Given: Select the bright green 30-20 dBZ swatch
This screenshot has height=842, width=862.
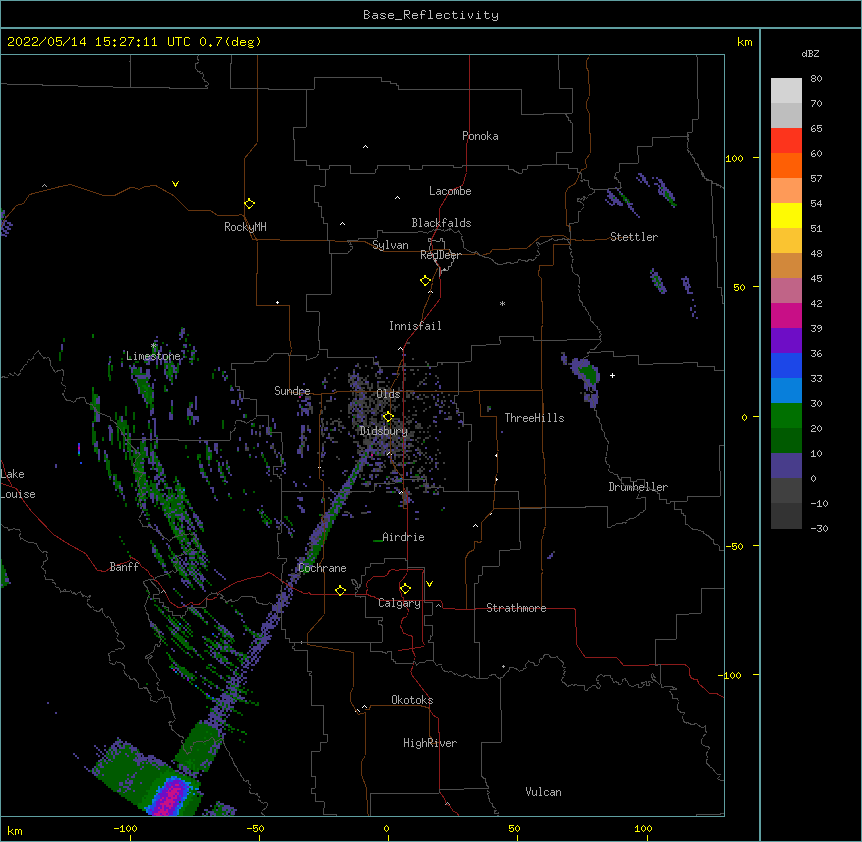Looking at the screenshot, I should coord(786,416).
